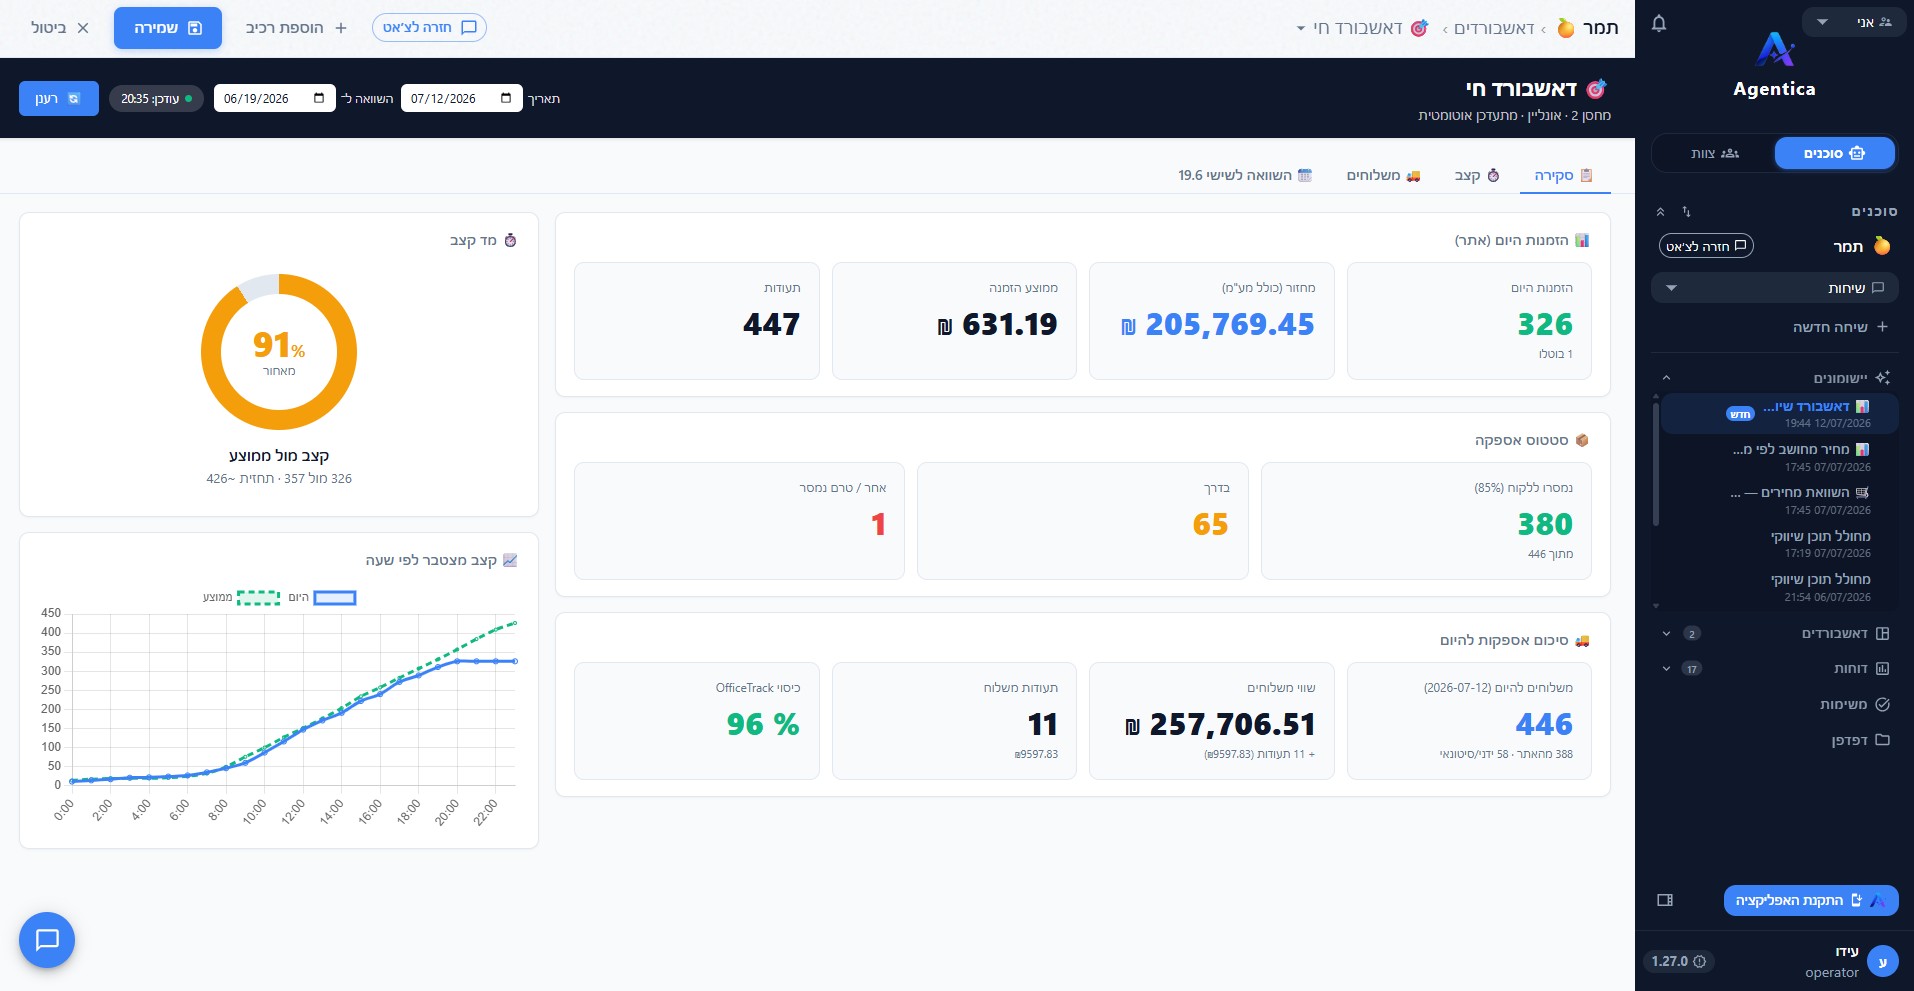
Task: Click the user avatar for עידו
Action: pos(1882,961)
